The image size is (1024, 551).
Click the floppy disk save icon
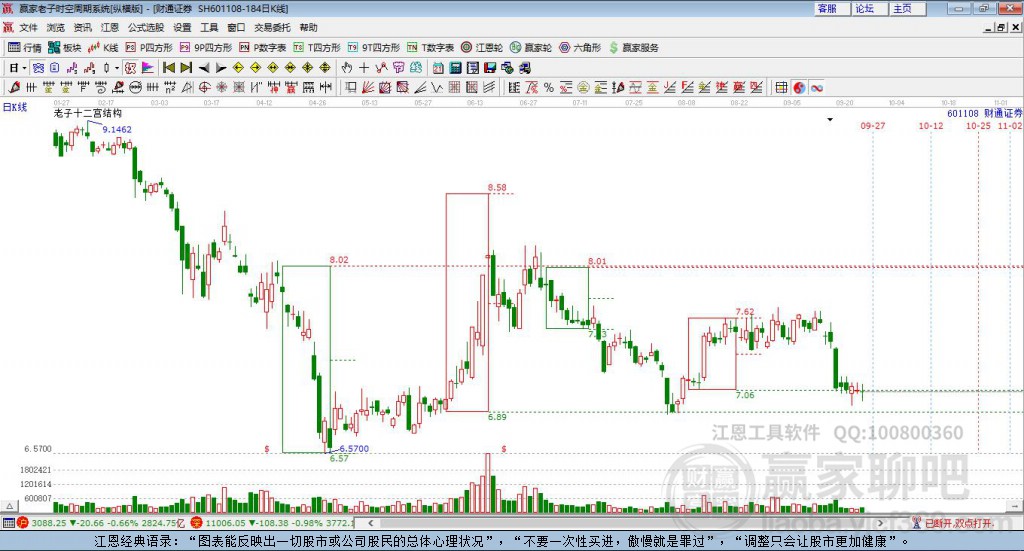[x=490, y=68]
